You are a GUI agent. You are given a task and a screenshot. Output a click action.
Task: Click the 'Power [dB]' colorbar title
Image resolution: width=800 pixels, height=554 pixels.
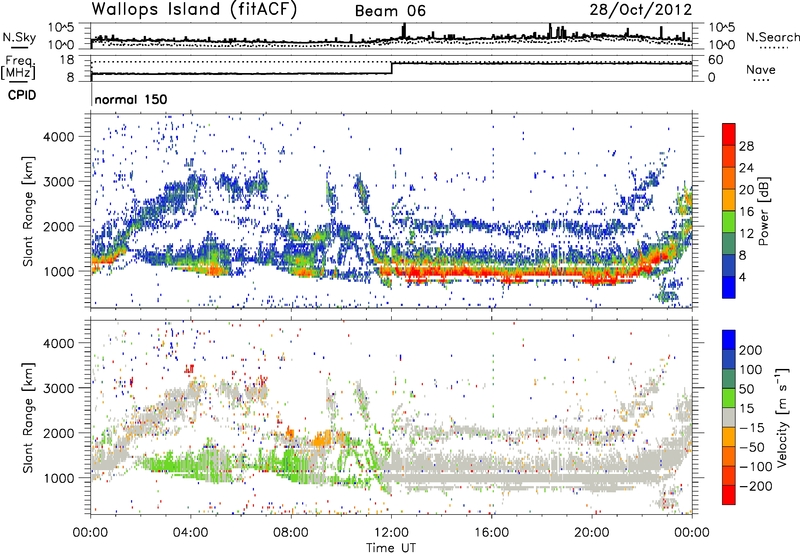[x=764, y=211]
